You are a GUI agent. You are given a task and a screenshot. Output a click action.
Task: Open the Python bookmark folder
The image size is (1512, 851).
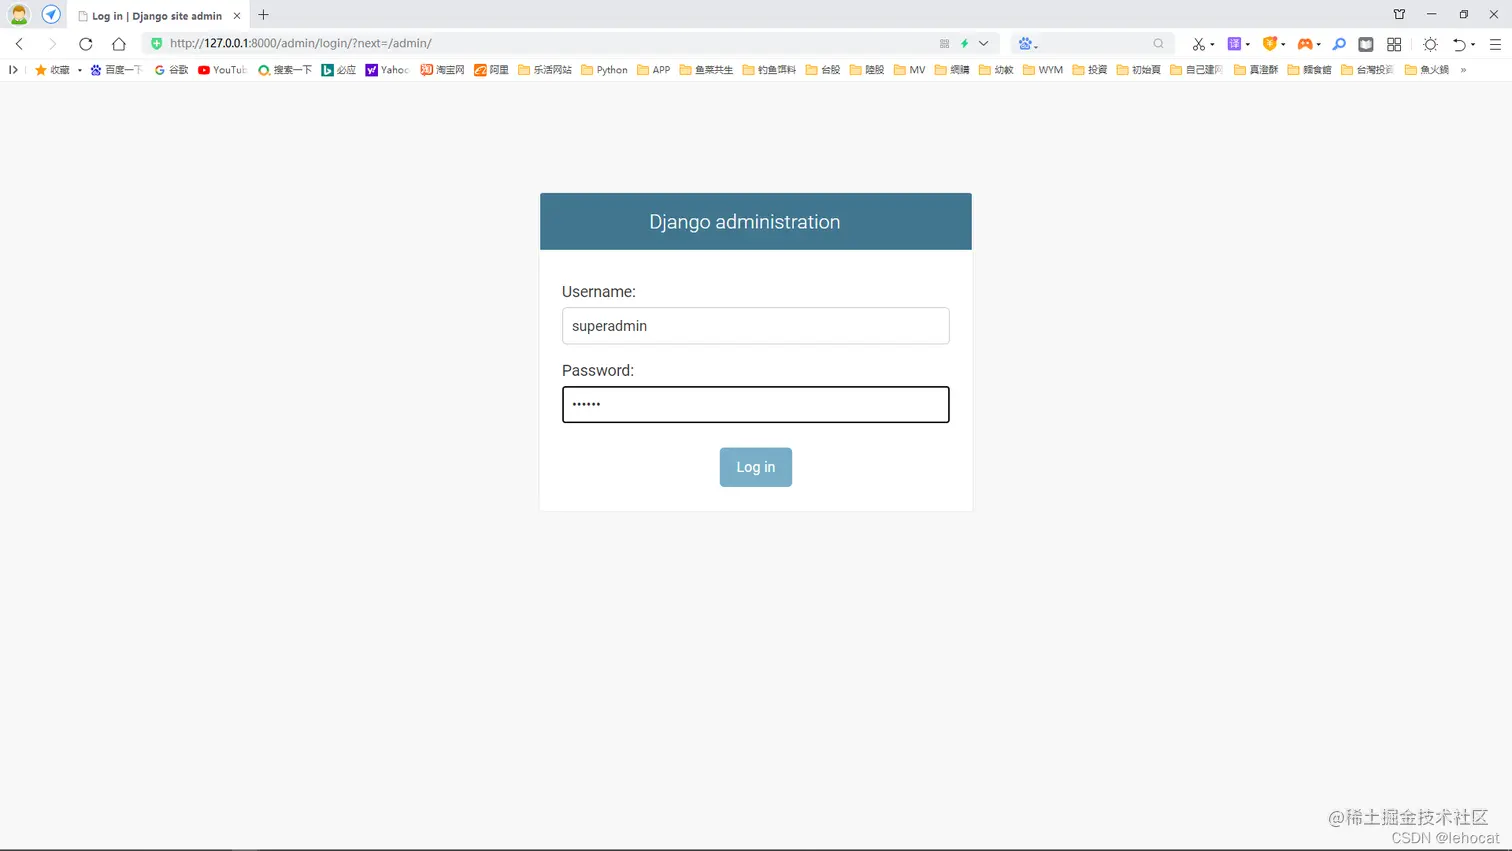coord(605,70)
